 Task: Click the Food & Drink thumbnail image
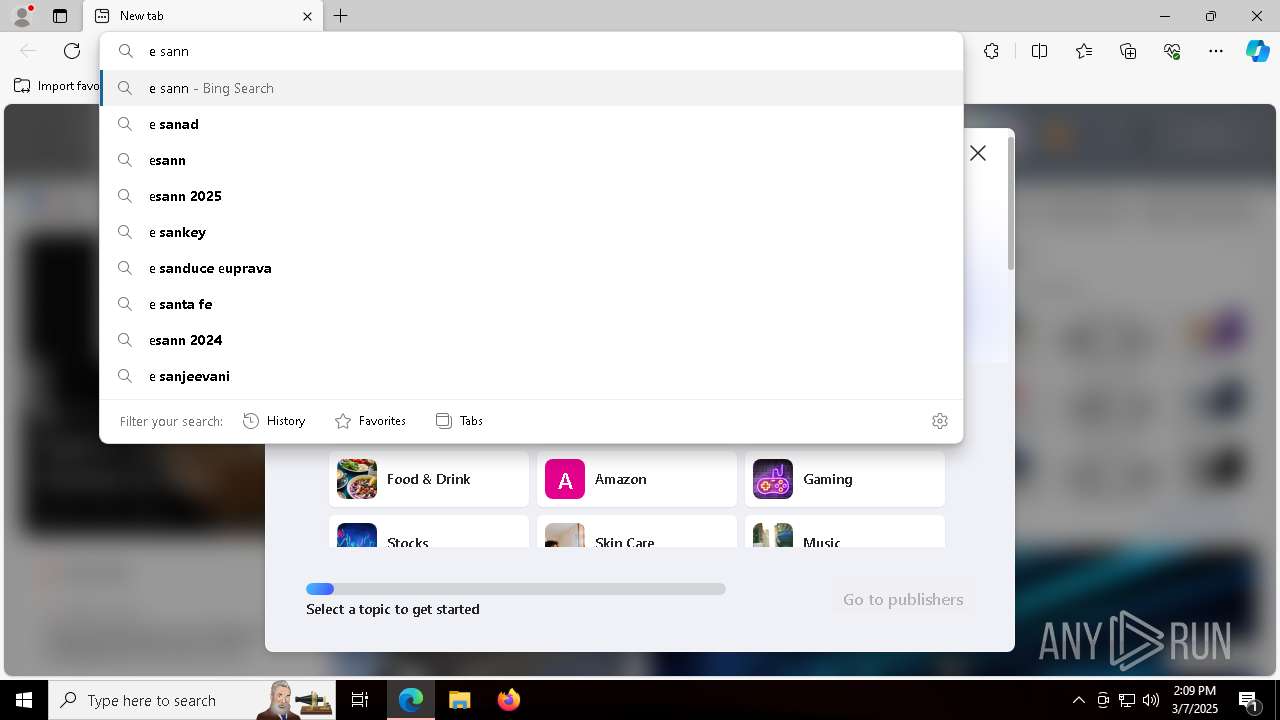[357, 479]
